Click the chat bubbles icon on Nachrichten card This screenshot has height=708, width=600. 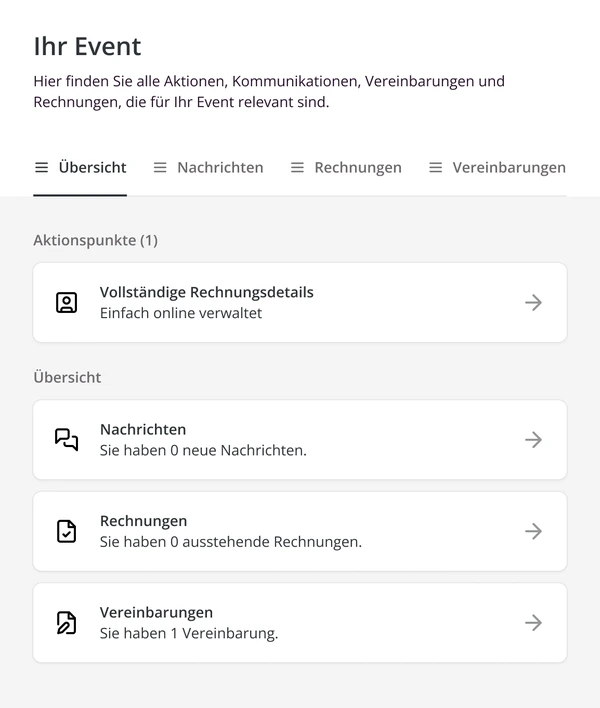pyautogui.click(x=66, y=440)
